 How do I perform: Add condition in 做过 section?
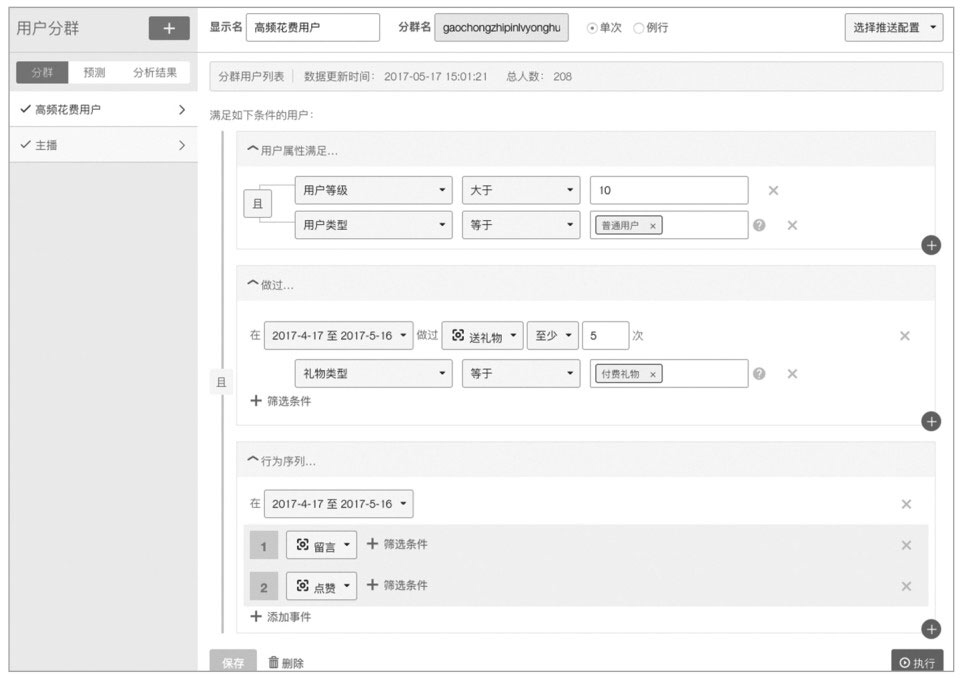click(x=931, y=422)
